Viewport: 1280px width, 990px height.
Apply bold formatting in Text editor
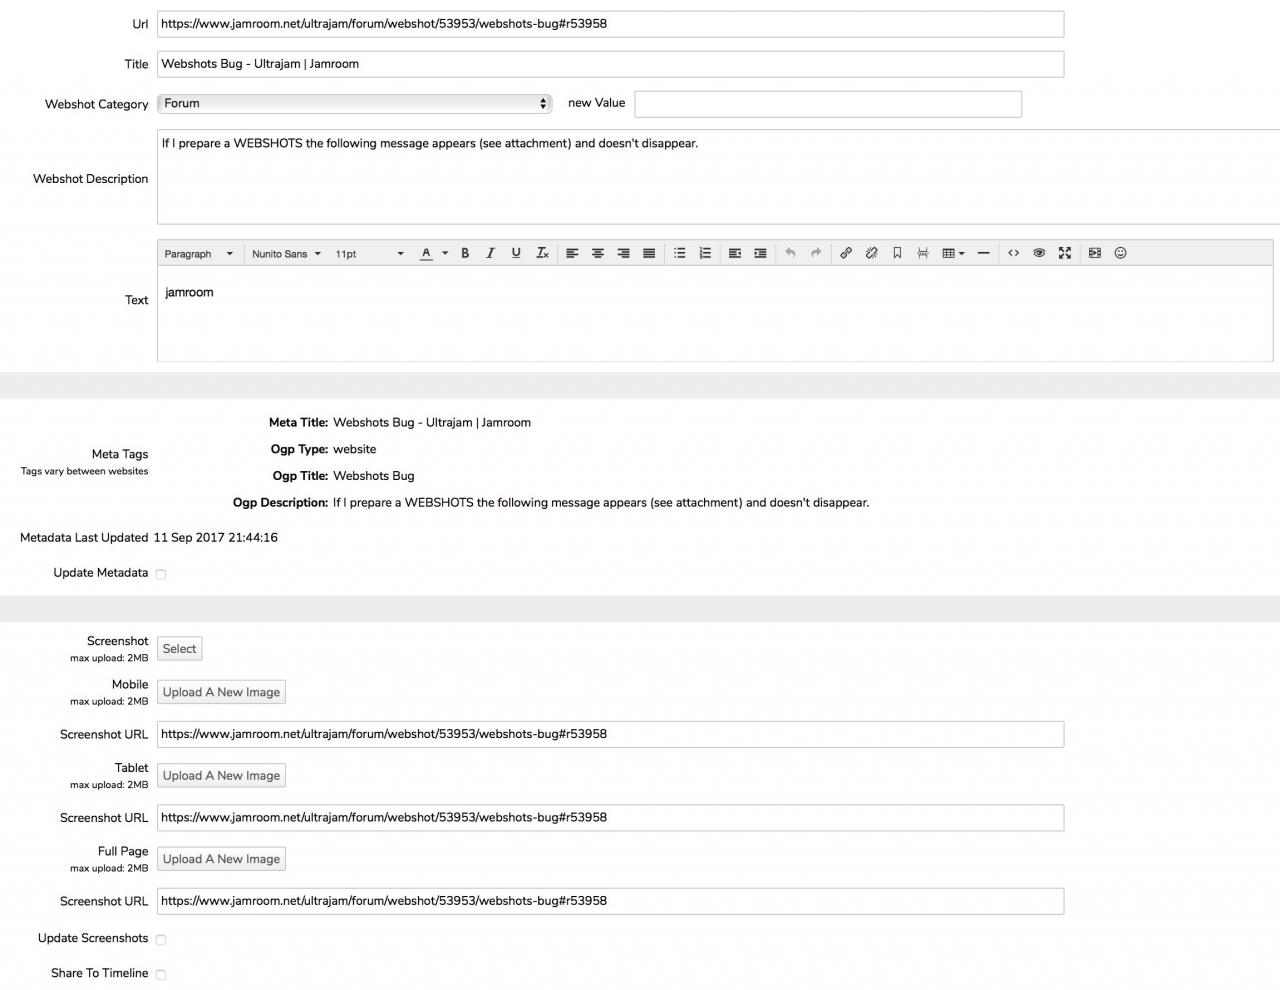tap(465, 253)
